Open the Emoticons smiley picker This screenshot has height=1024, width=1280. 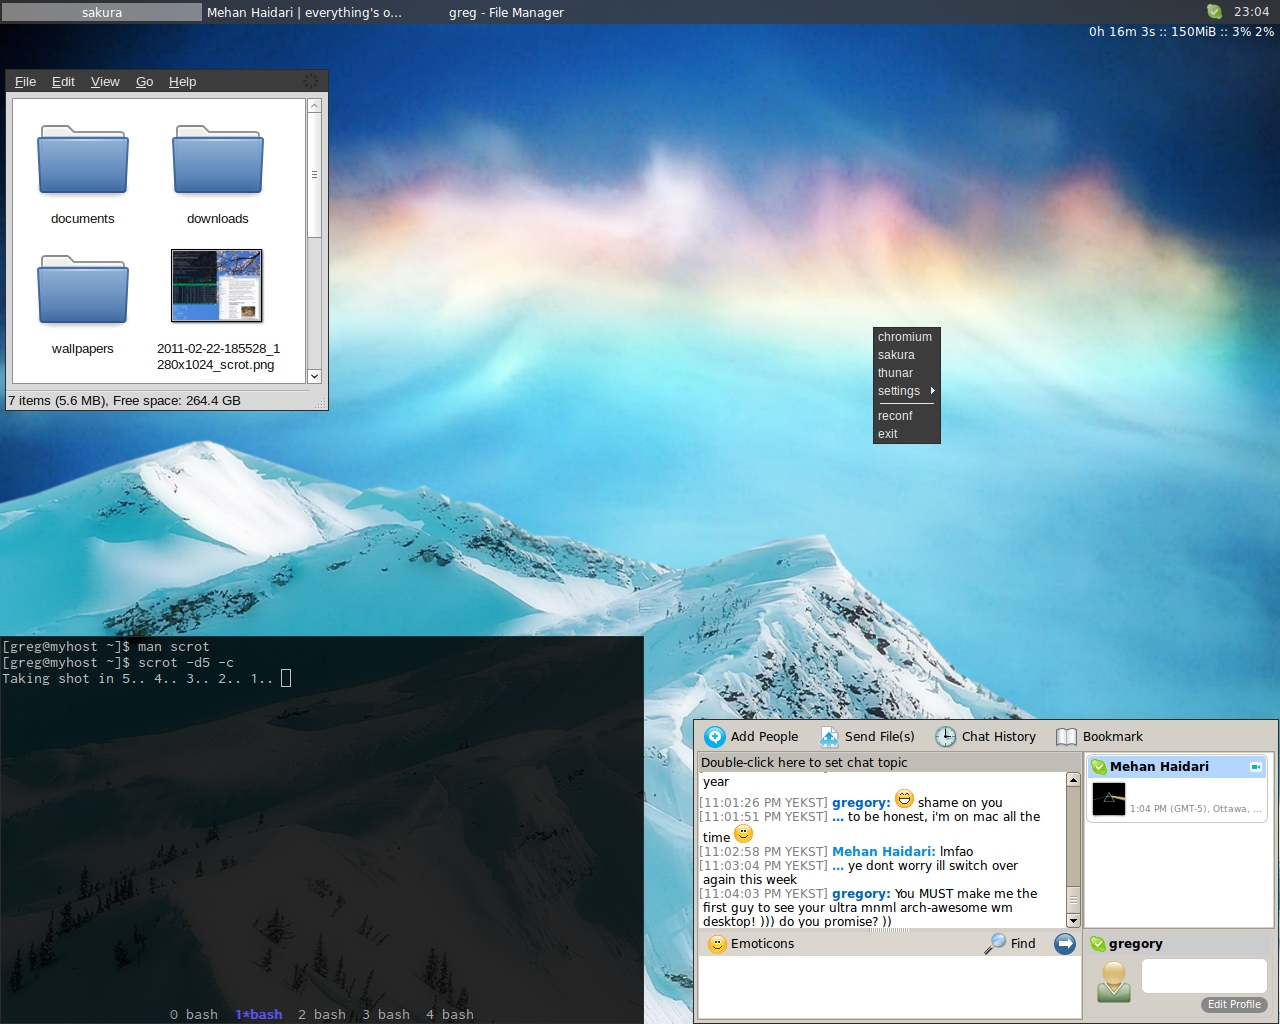[x=717, y=944]
